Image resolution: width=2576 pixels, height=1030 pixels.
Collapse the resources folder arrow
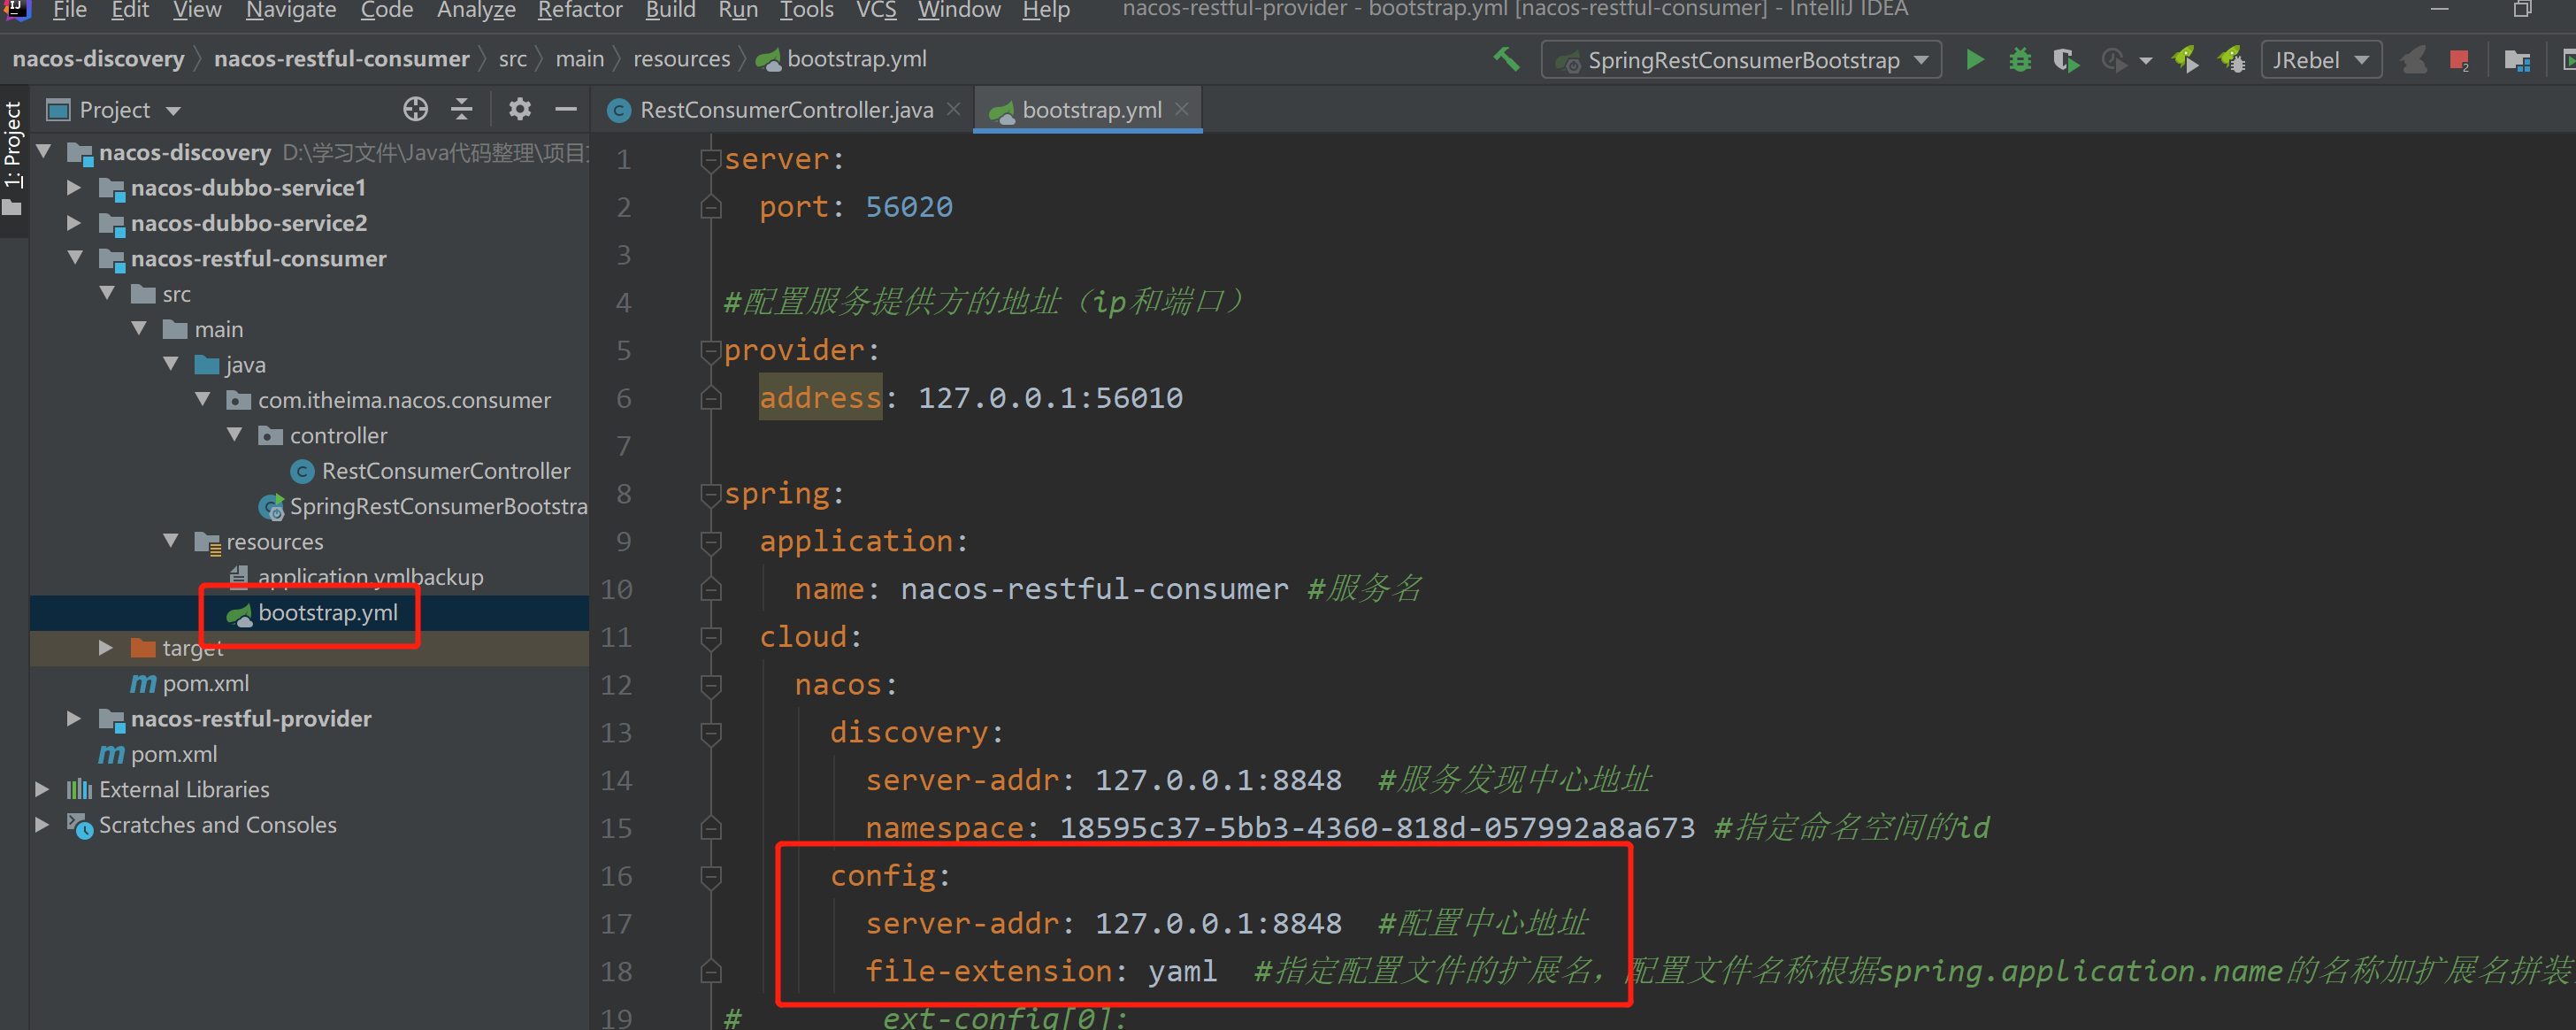[171, 541]
